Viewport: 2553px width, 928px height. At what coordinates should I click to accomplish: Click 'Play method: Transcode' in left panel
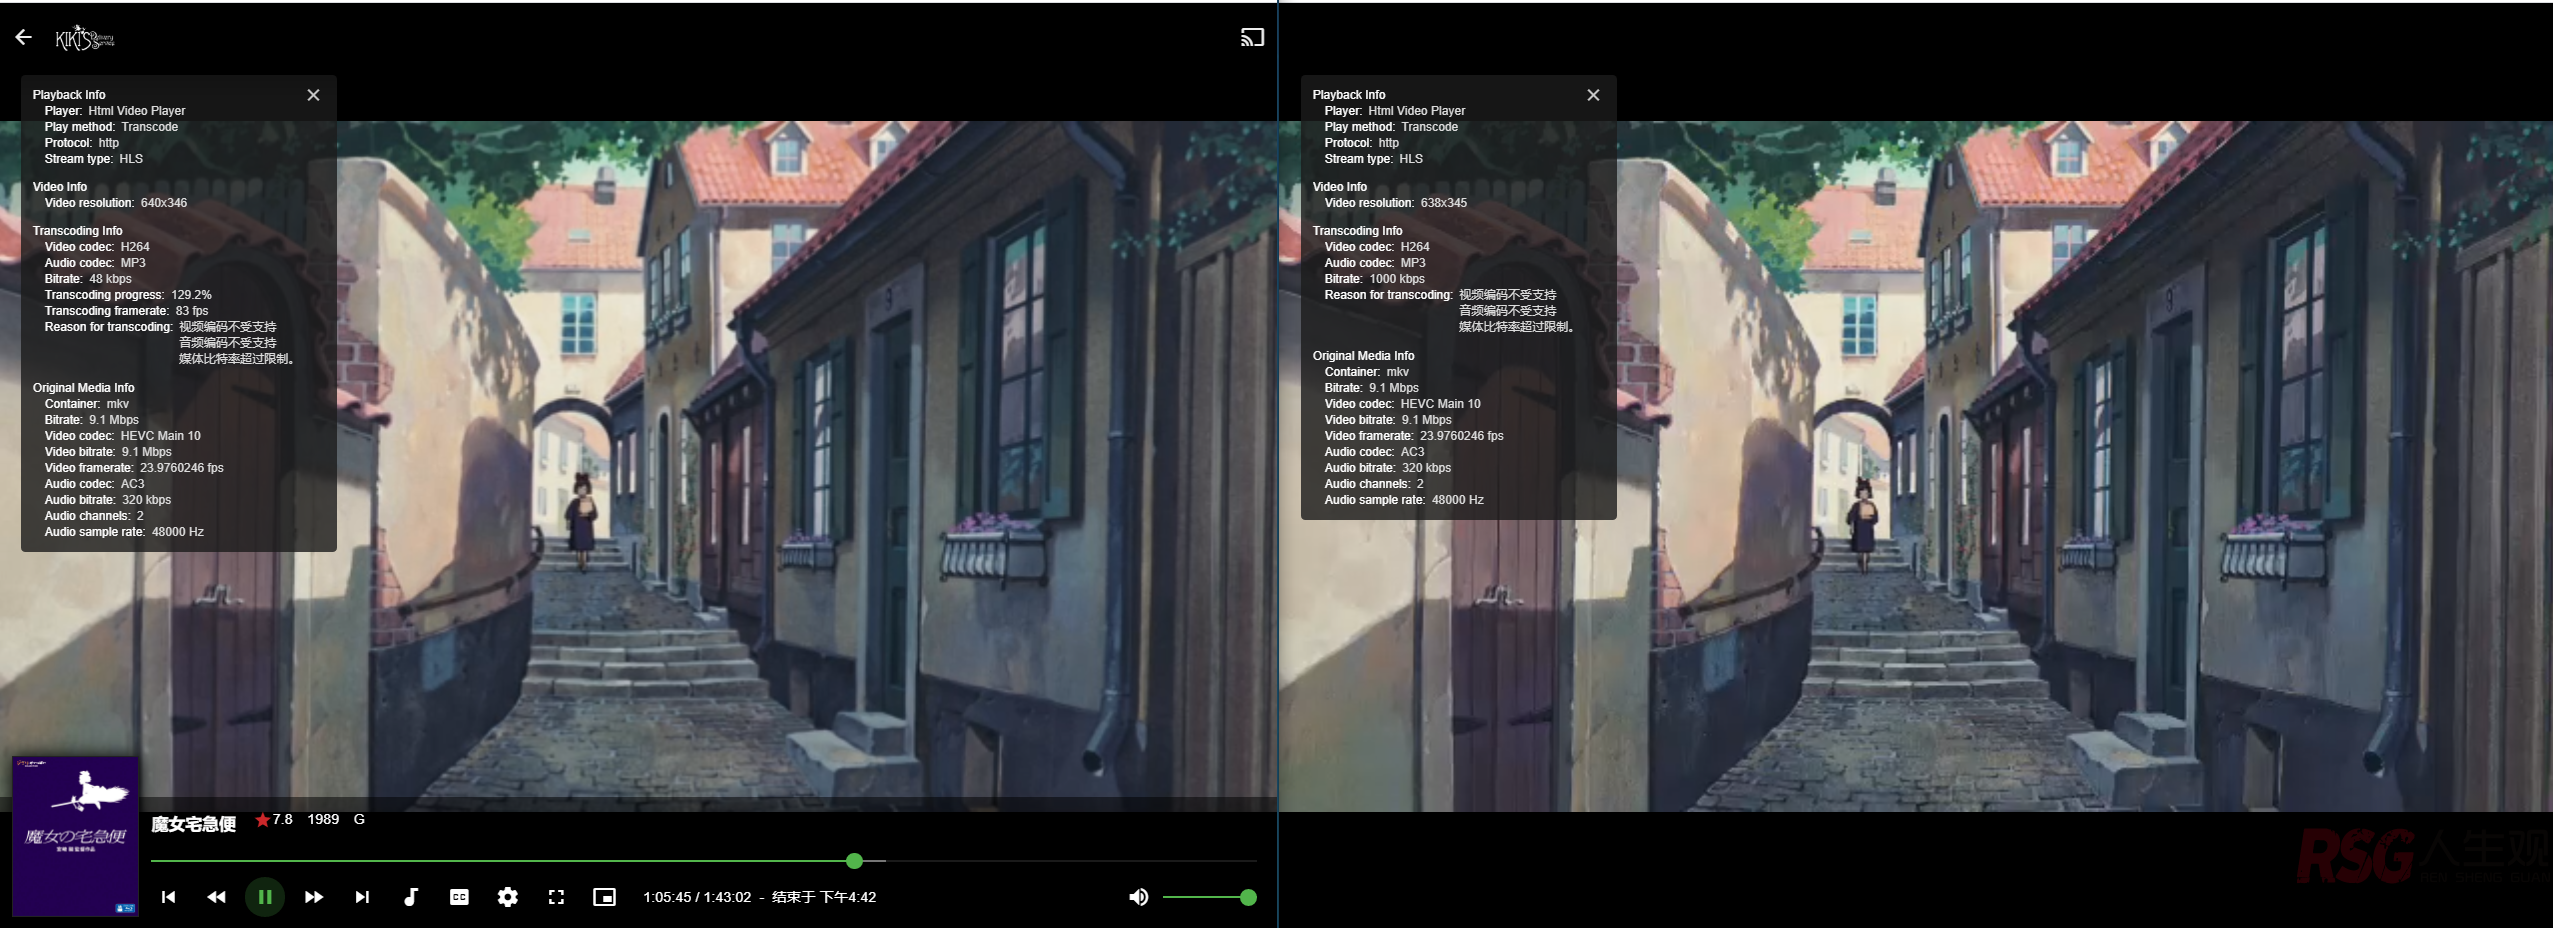(111, 127)
